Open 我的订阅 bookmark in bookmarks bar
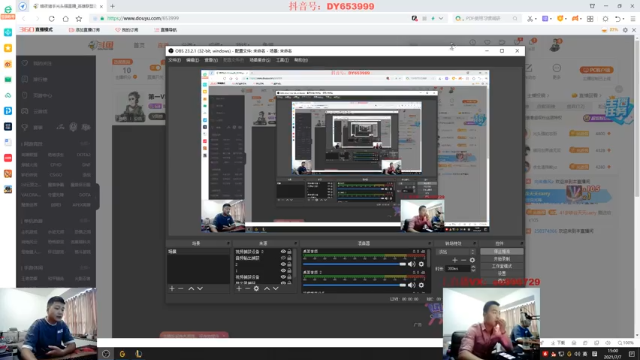The image size is (640, 360). 127,30
